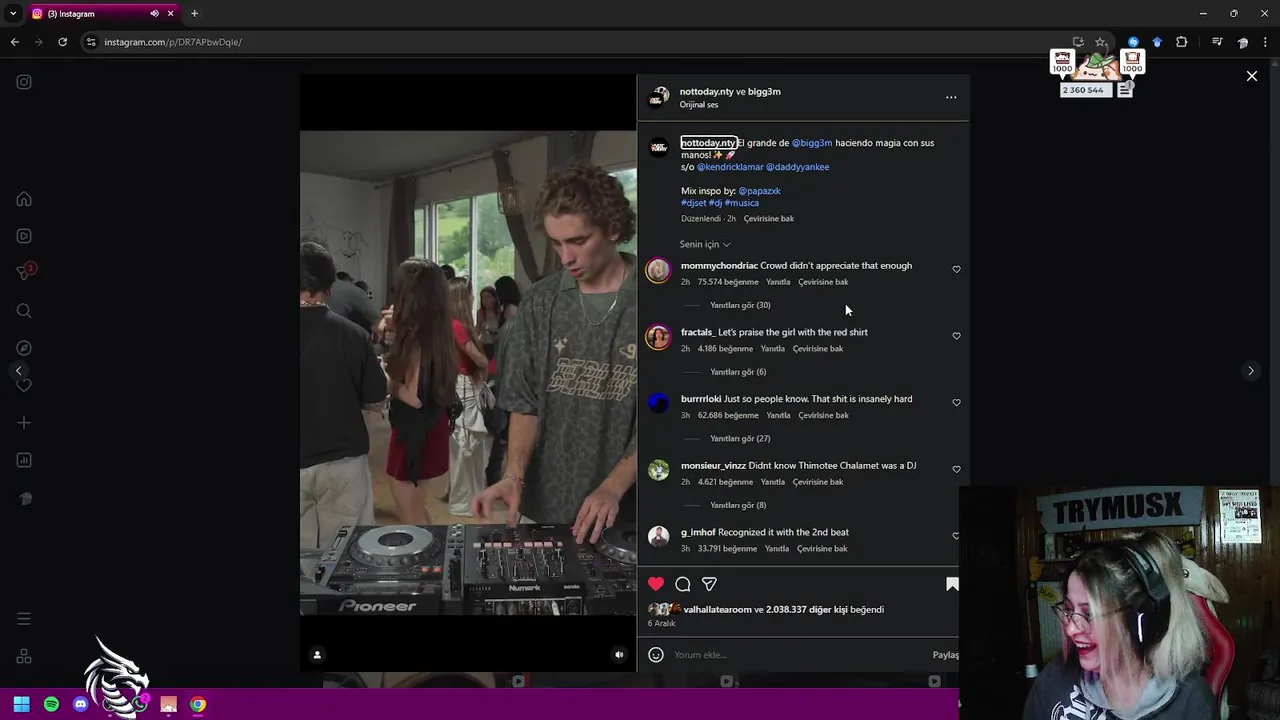Click the Create plus icon

pyautogui.click(x=24, y=423)
